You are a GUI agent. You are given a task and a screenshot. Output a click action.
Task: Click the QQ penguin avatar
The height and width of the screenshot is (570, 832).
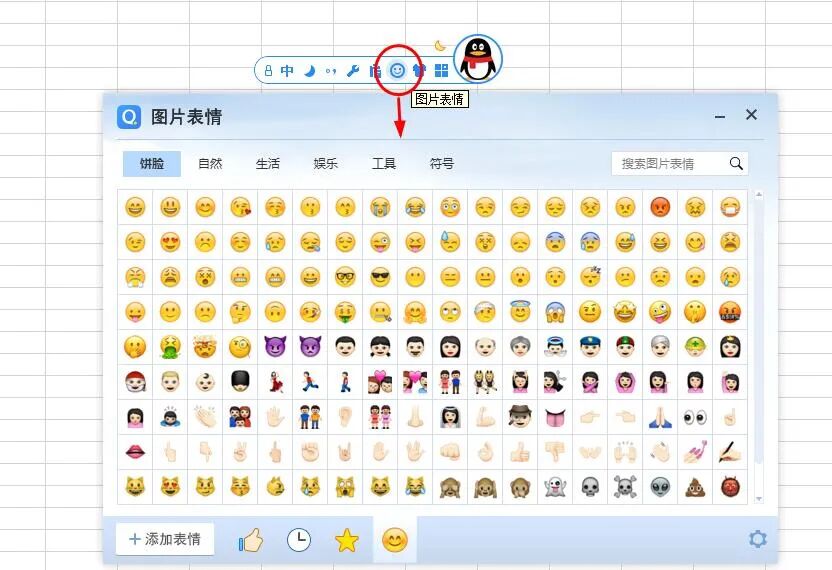coord(478,59)
